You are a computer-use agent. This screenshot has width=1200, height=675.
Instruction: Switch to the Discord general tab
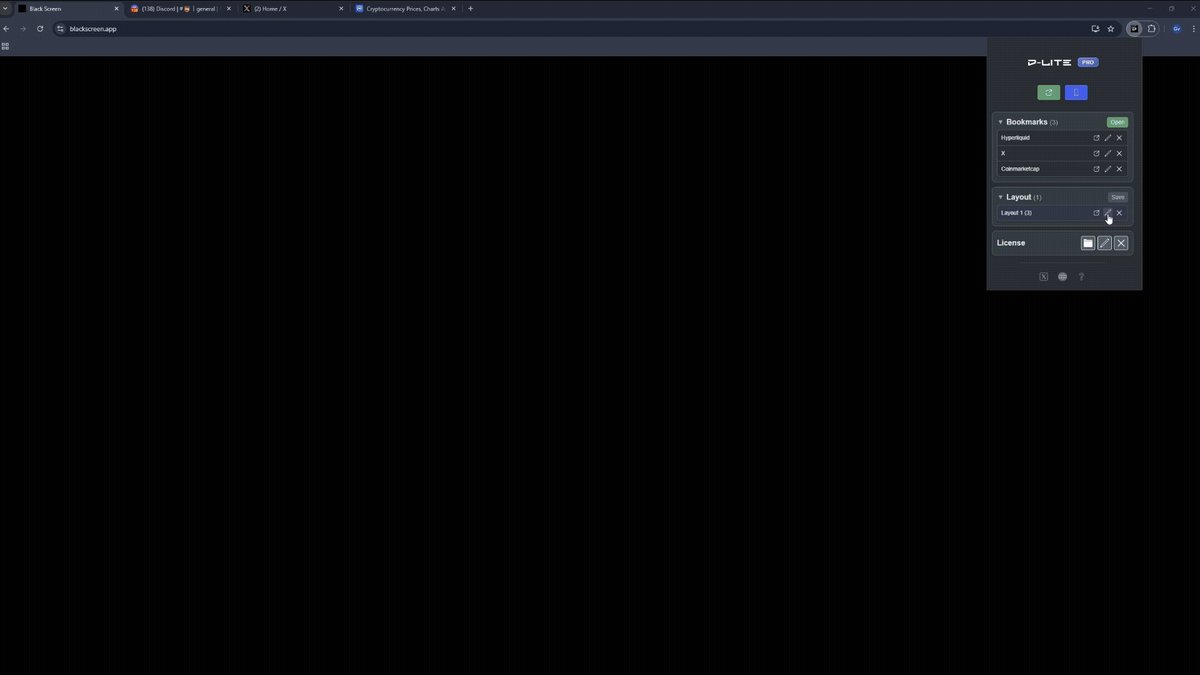click(181, 8)
